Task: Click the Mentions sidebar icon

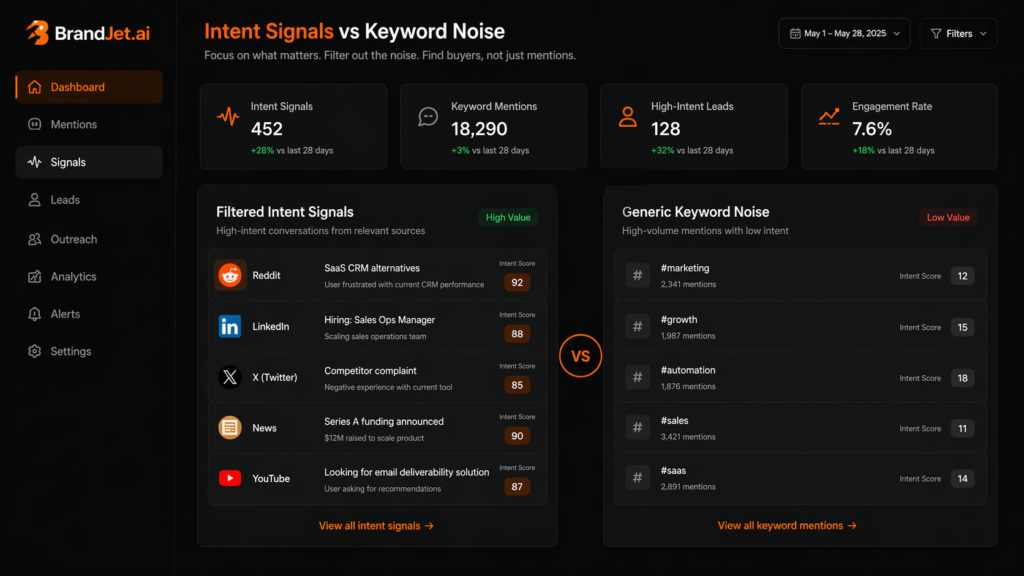Action: pos(35,124)
